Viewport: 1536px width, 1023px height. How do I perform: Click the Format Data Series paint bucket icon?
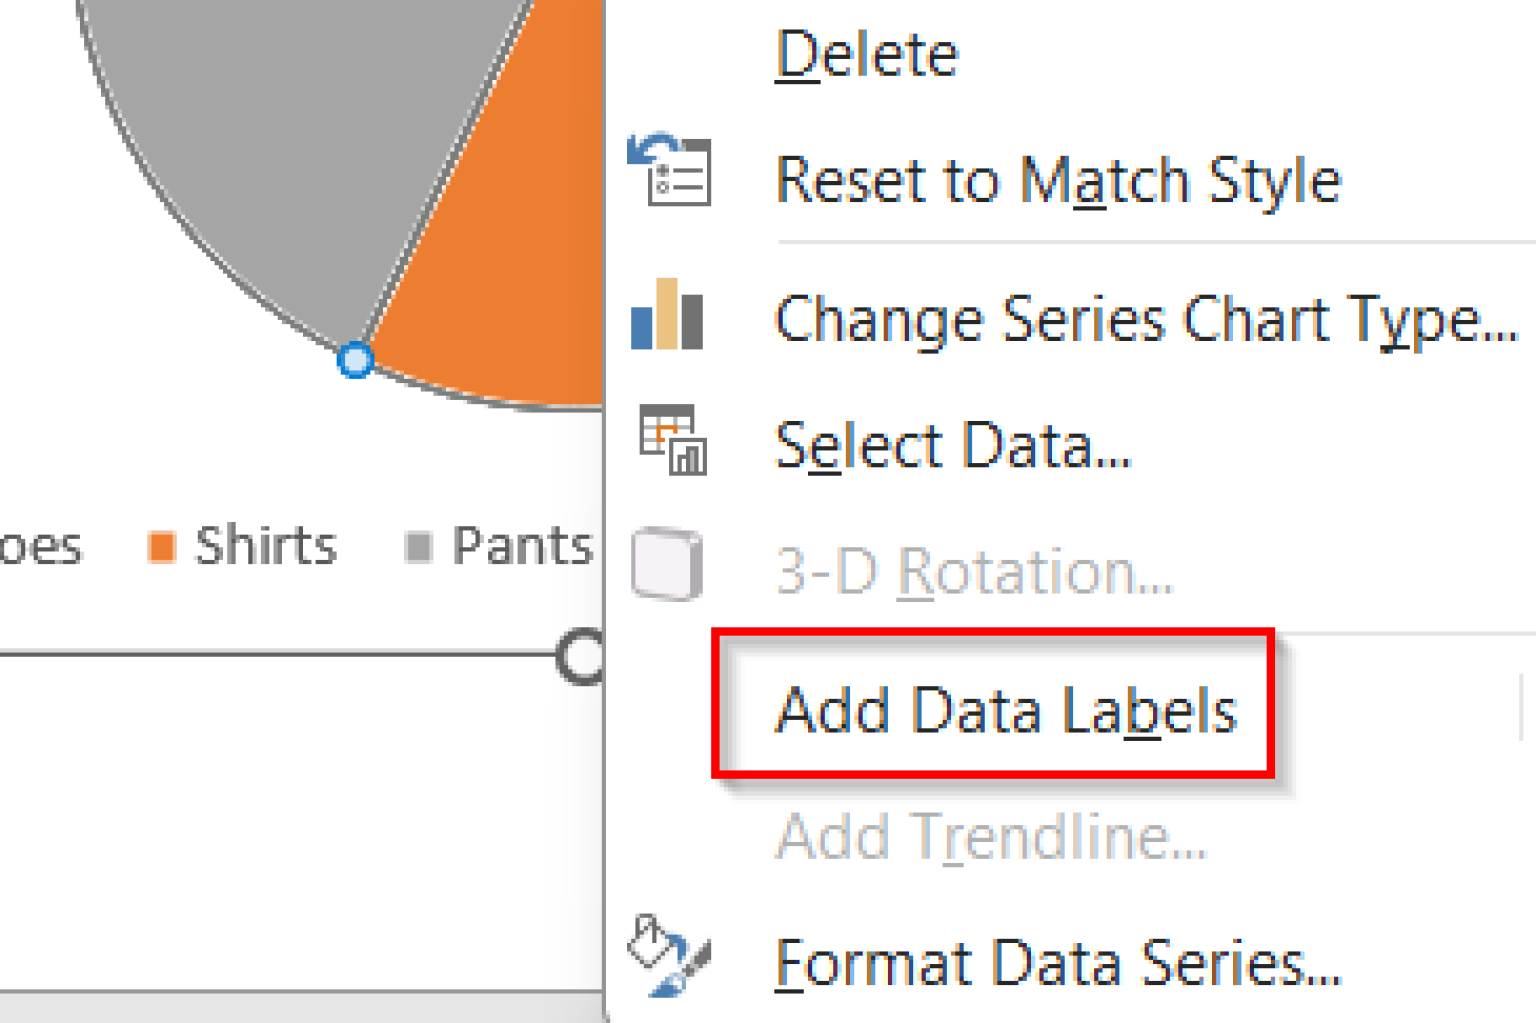pyautogui.click(x=668, y=955)
